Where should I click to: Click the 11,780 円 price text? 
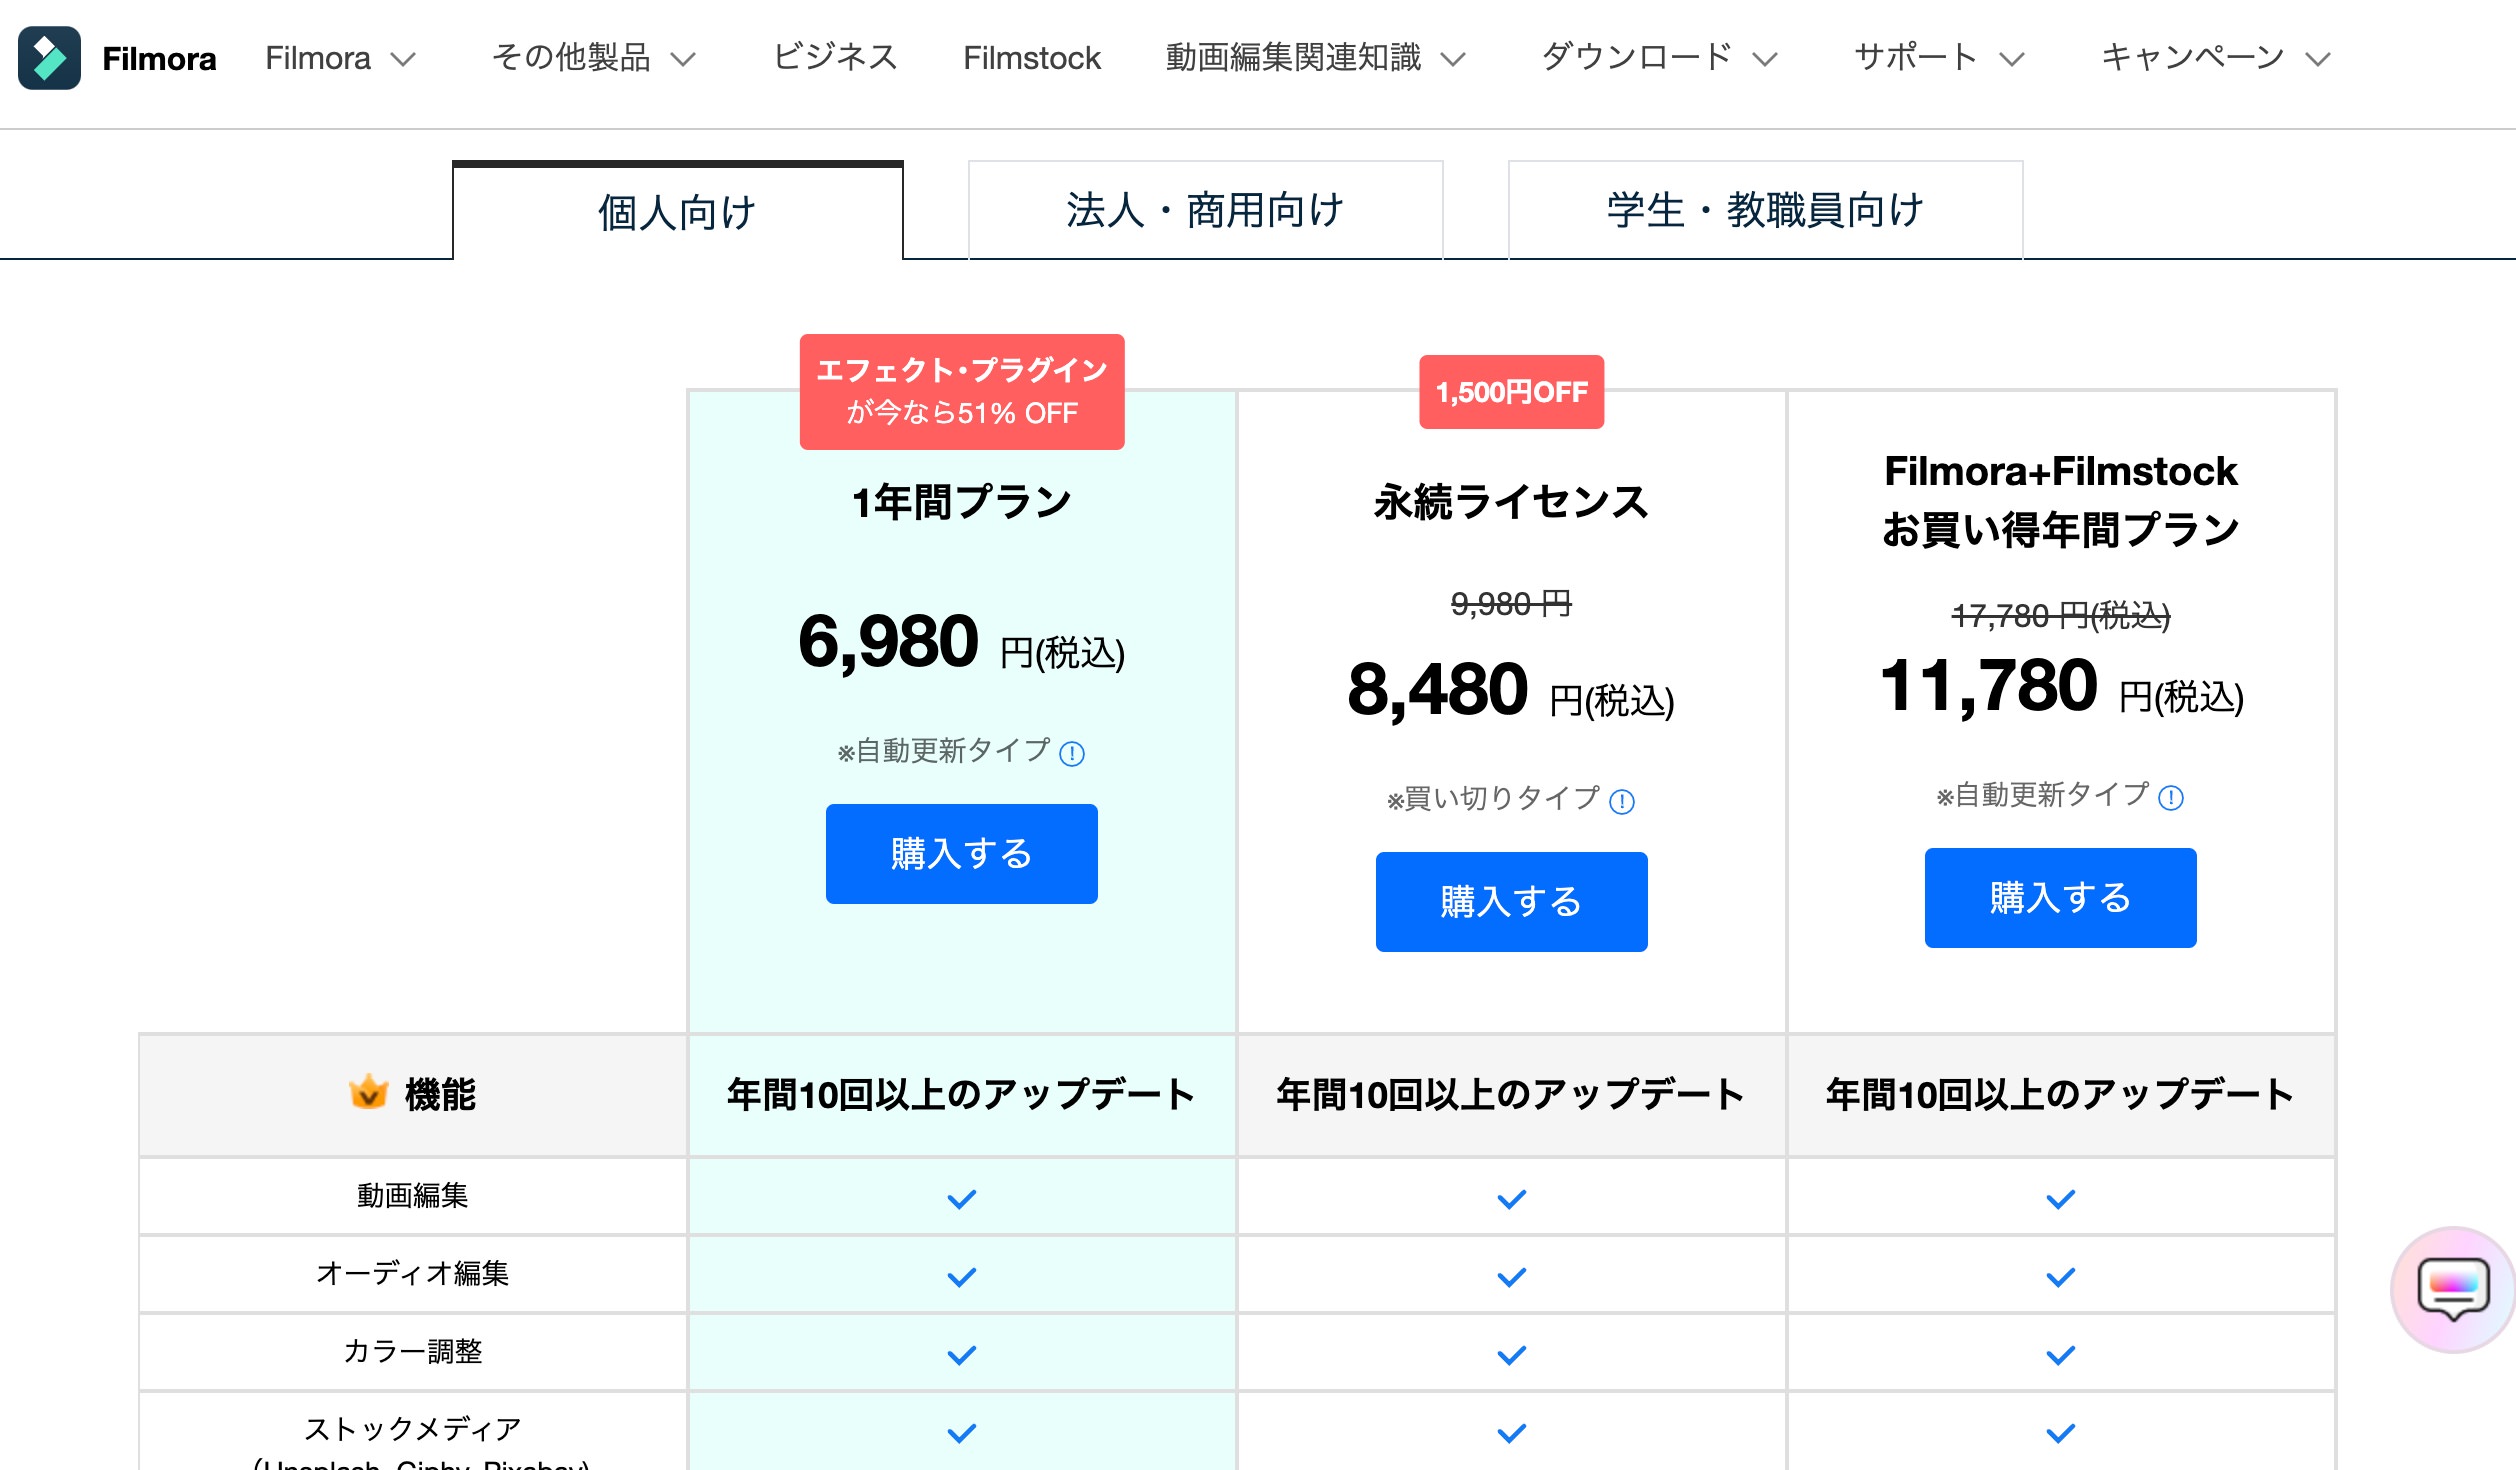[2061, 686]
